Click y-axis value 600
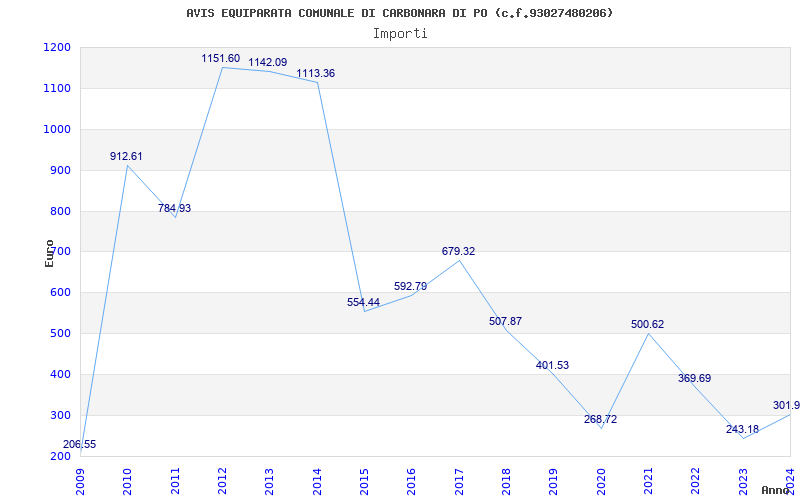 tap(61, 292)
